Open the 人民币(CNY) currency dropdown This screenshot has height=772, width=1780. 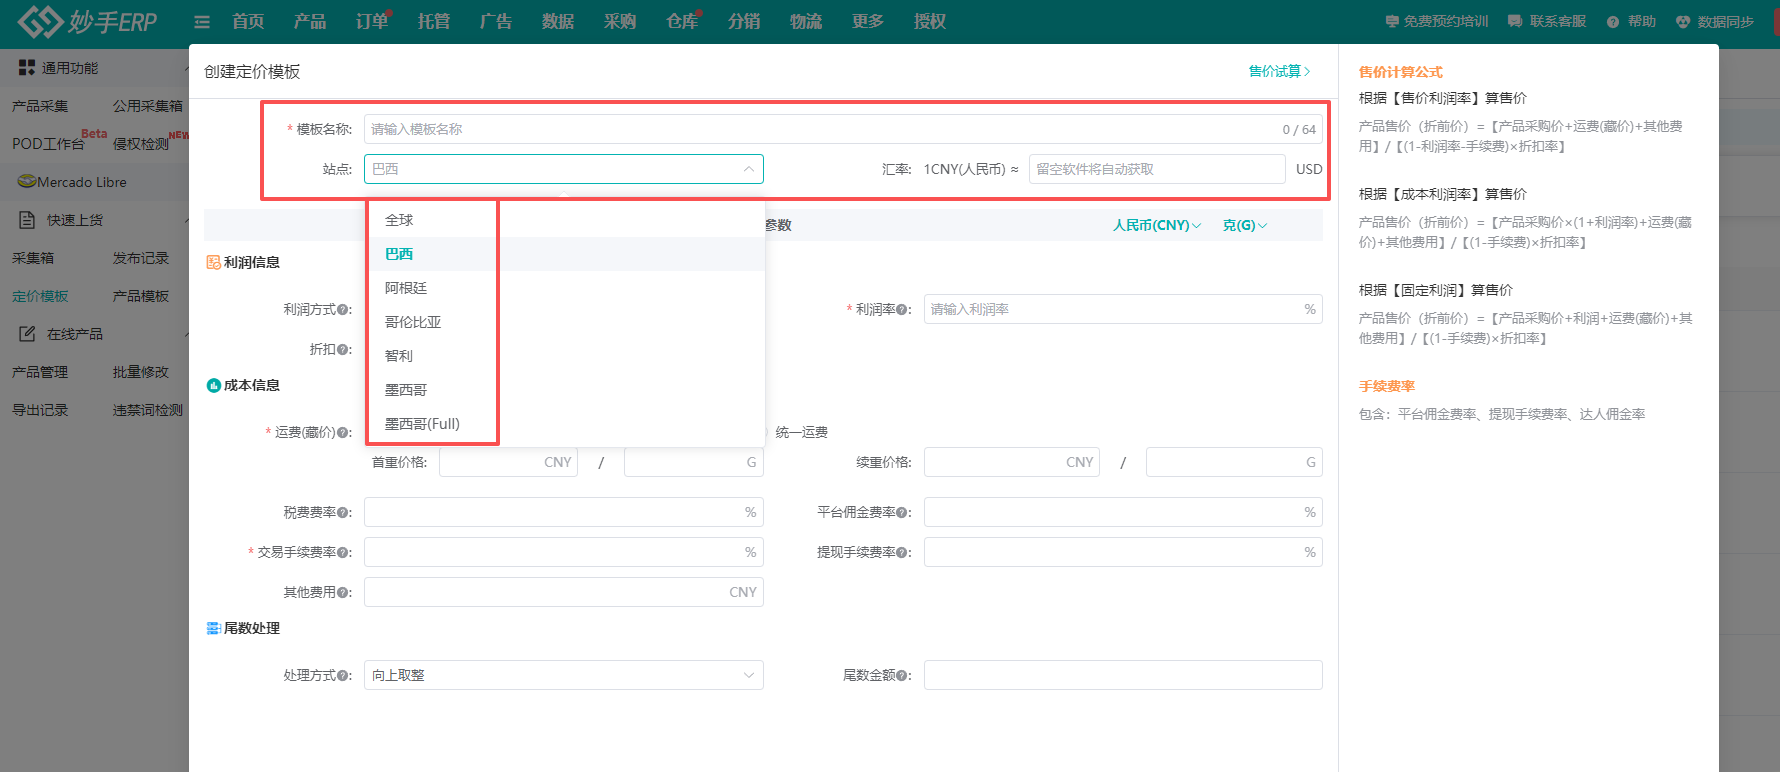pos(1156,225)
